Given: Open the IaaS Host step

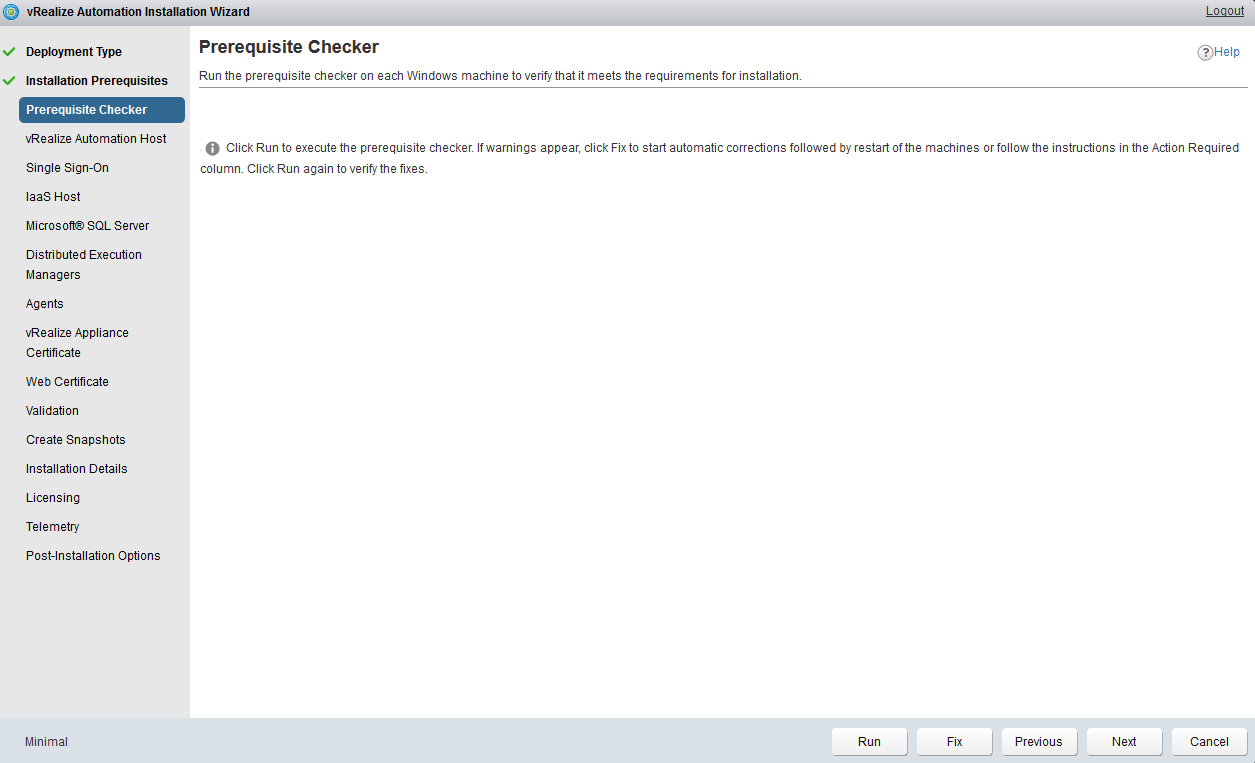Looking at the screenshot, I should coord(53,197).
